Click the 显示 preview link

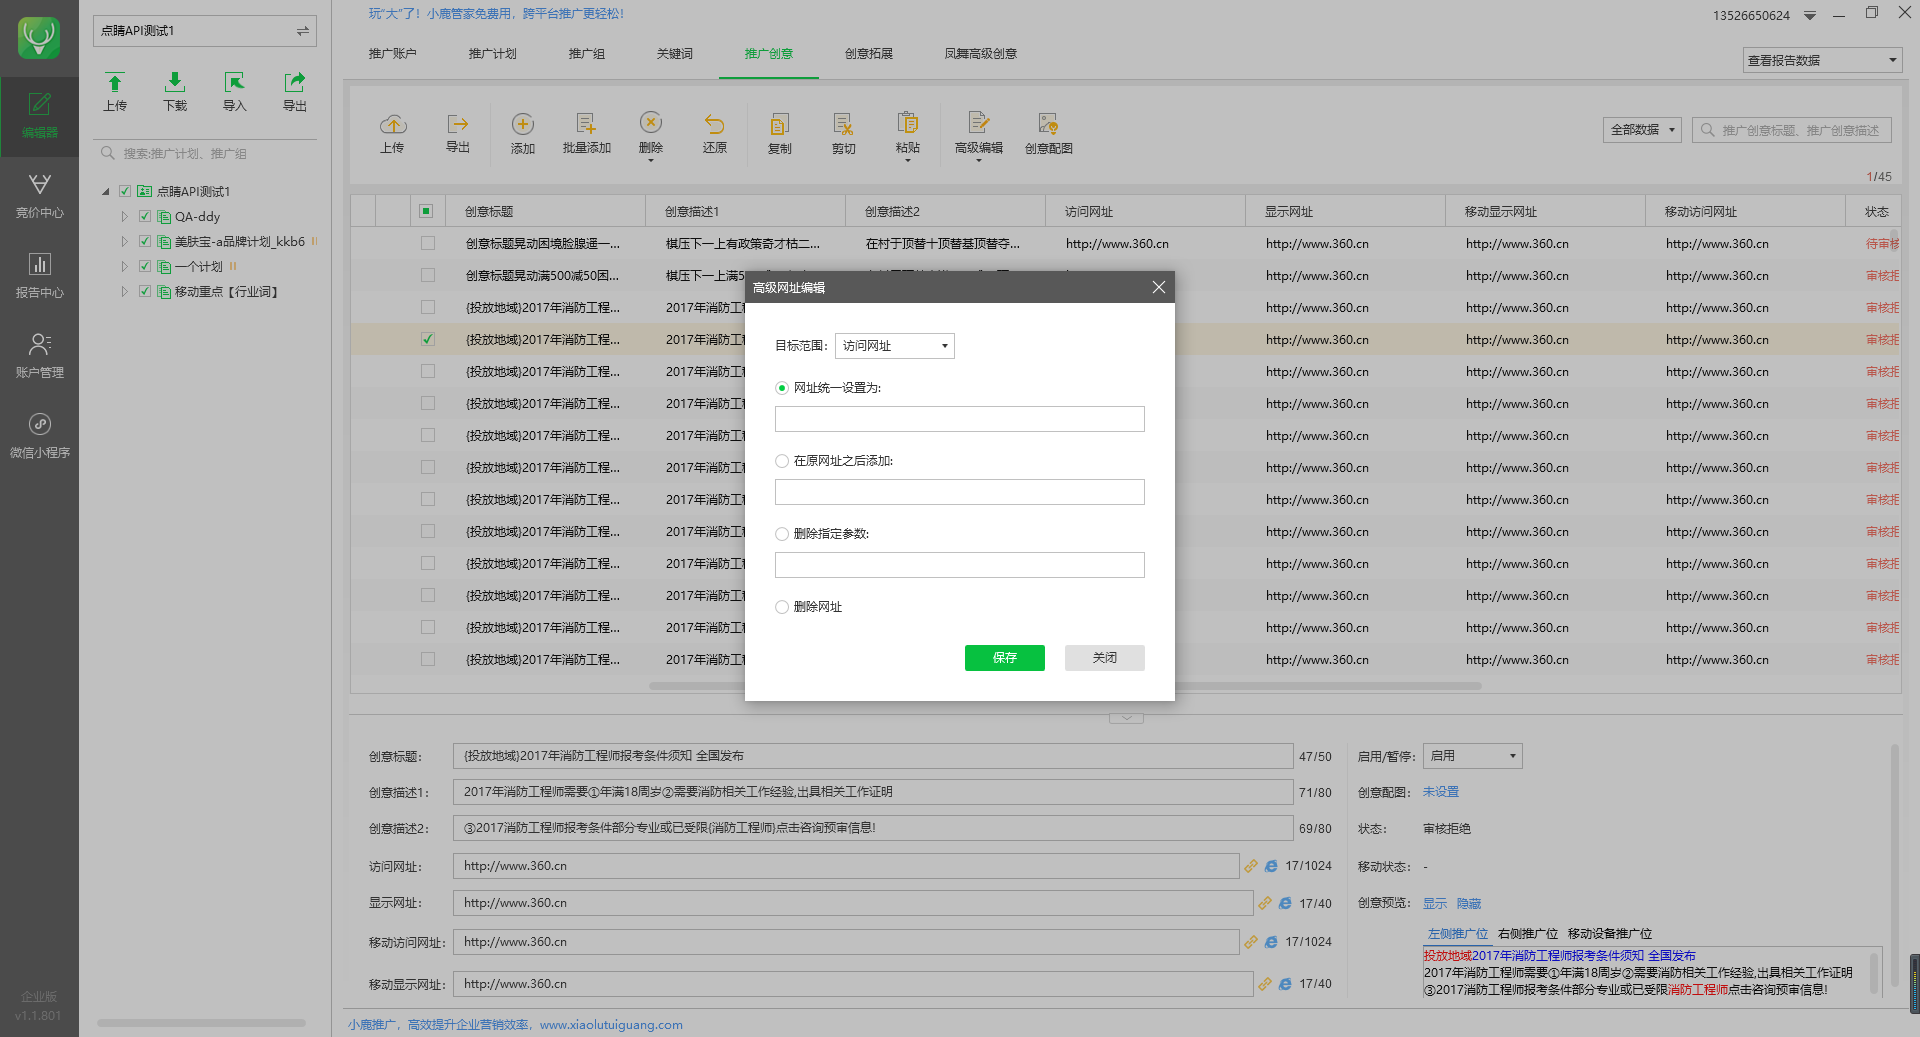(x=1434, y=904)
